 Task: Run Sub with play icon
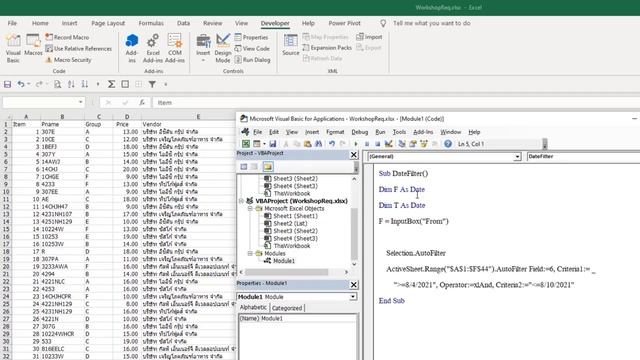[356, 144]
